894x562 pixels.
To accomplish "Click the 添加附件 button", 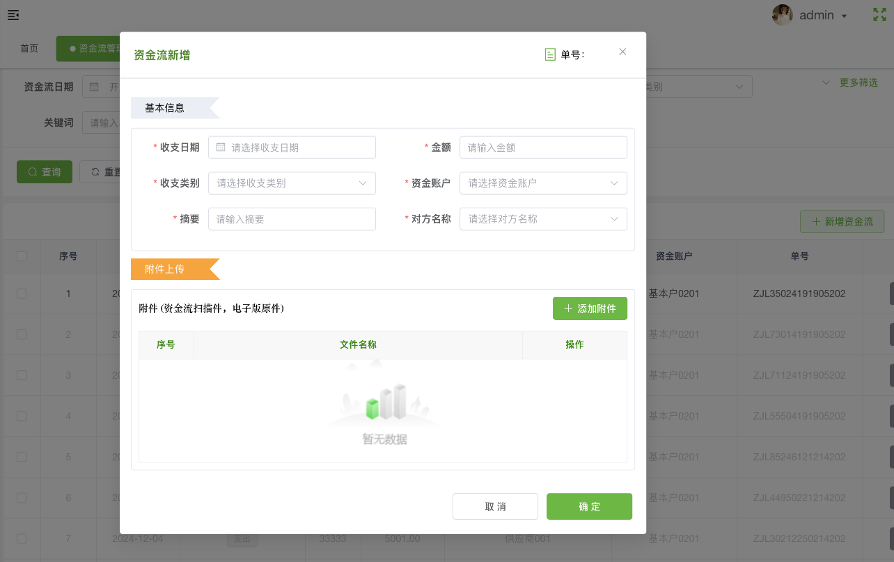I will click(x=590, y=308).
